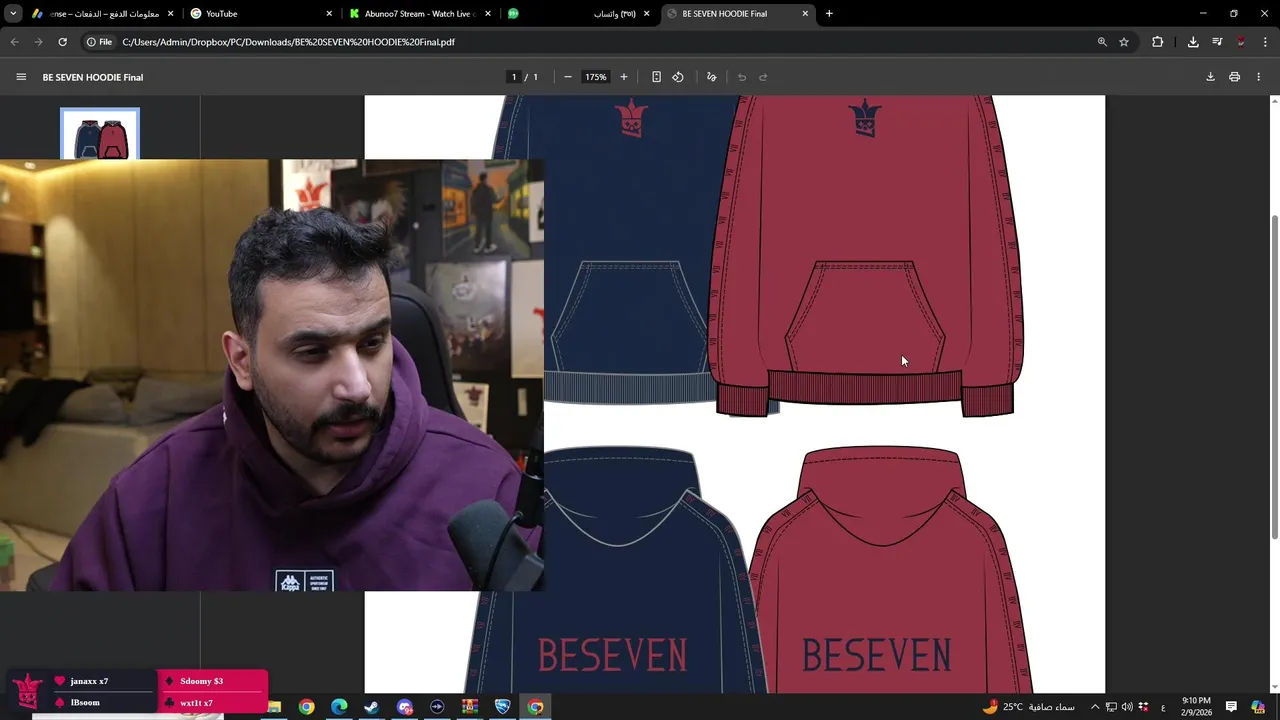The image size is (1280, 720).
Task: Select the hoodie page thumbnail
Action: (100, 134)
